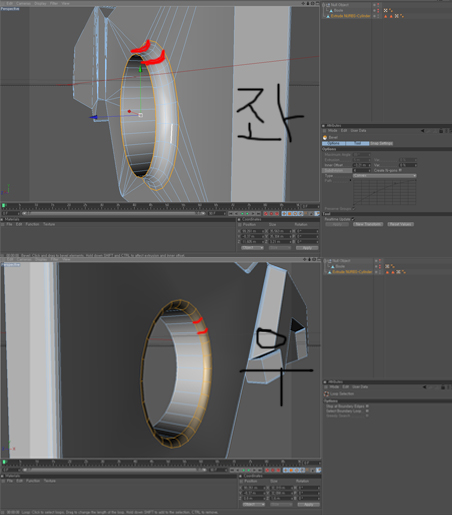Click the Subdivision value field
This screenshot has height=515, width=452.
coord(362,170)
